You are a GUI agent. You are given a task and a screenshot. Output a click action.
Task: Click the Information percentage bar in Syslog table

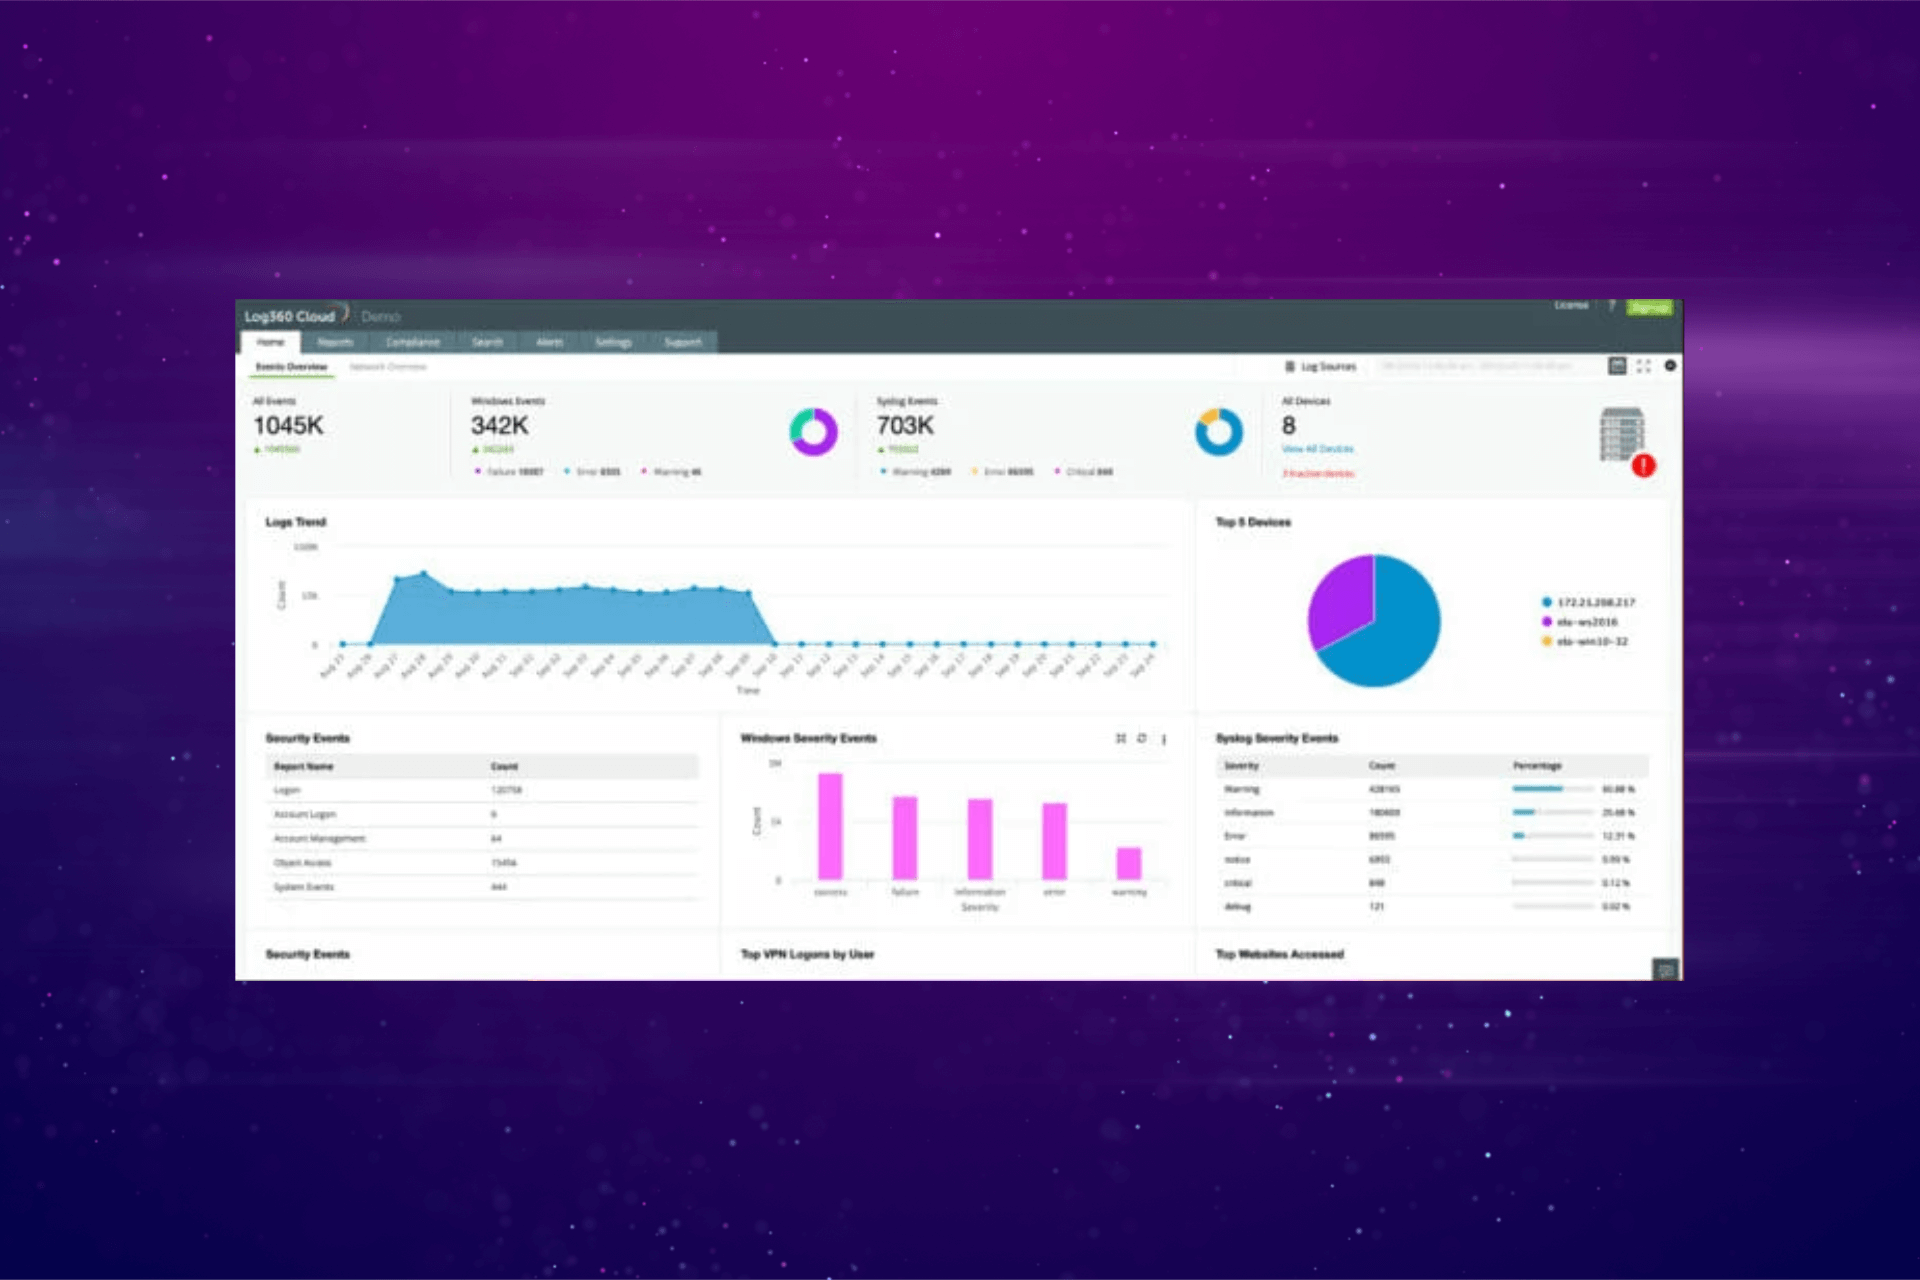point(1553,812)
